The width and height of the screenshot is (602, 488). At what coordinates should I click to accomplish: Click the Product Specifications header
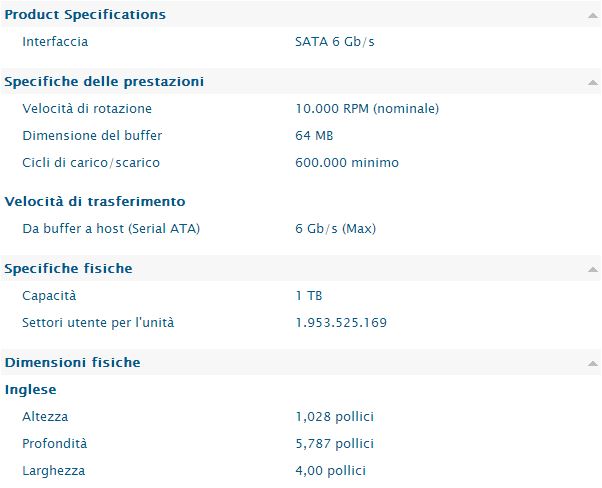coord(85,15)
